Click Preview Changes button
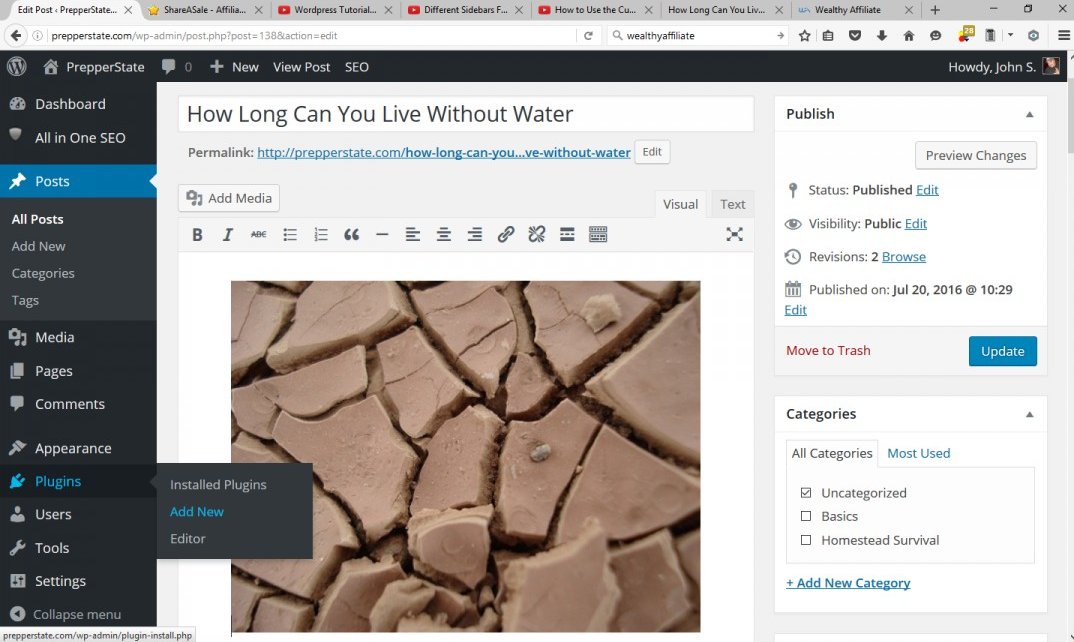Screen dimensions: 1074x642 975,156
